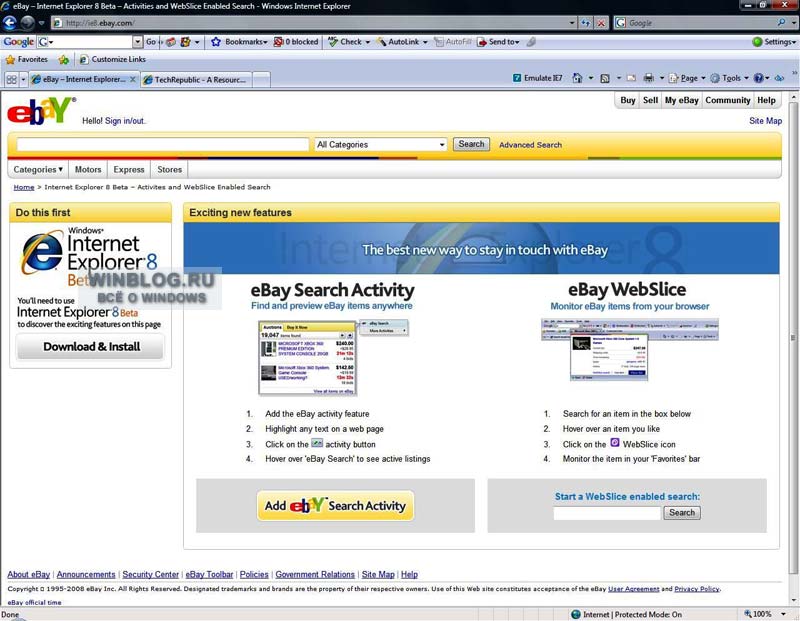The width and height of the screenshot is (800, 621).
Task: Expand the Google toolbar search history dropdown
Action: [x=137, y=42]
